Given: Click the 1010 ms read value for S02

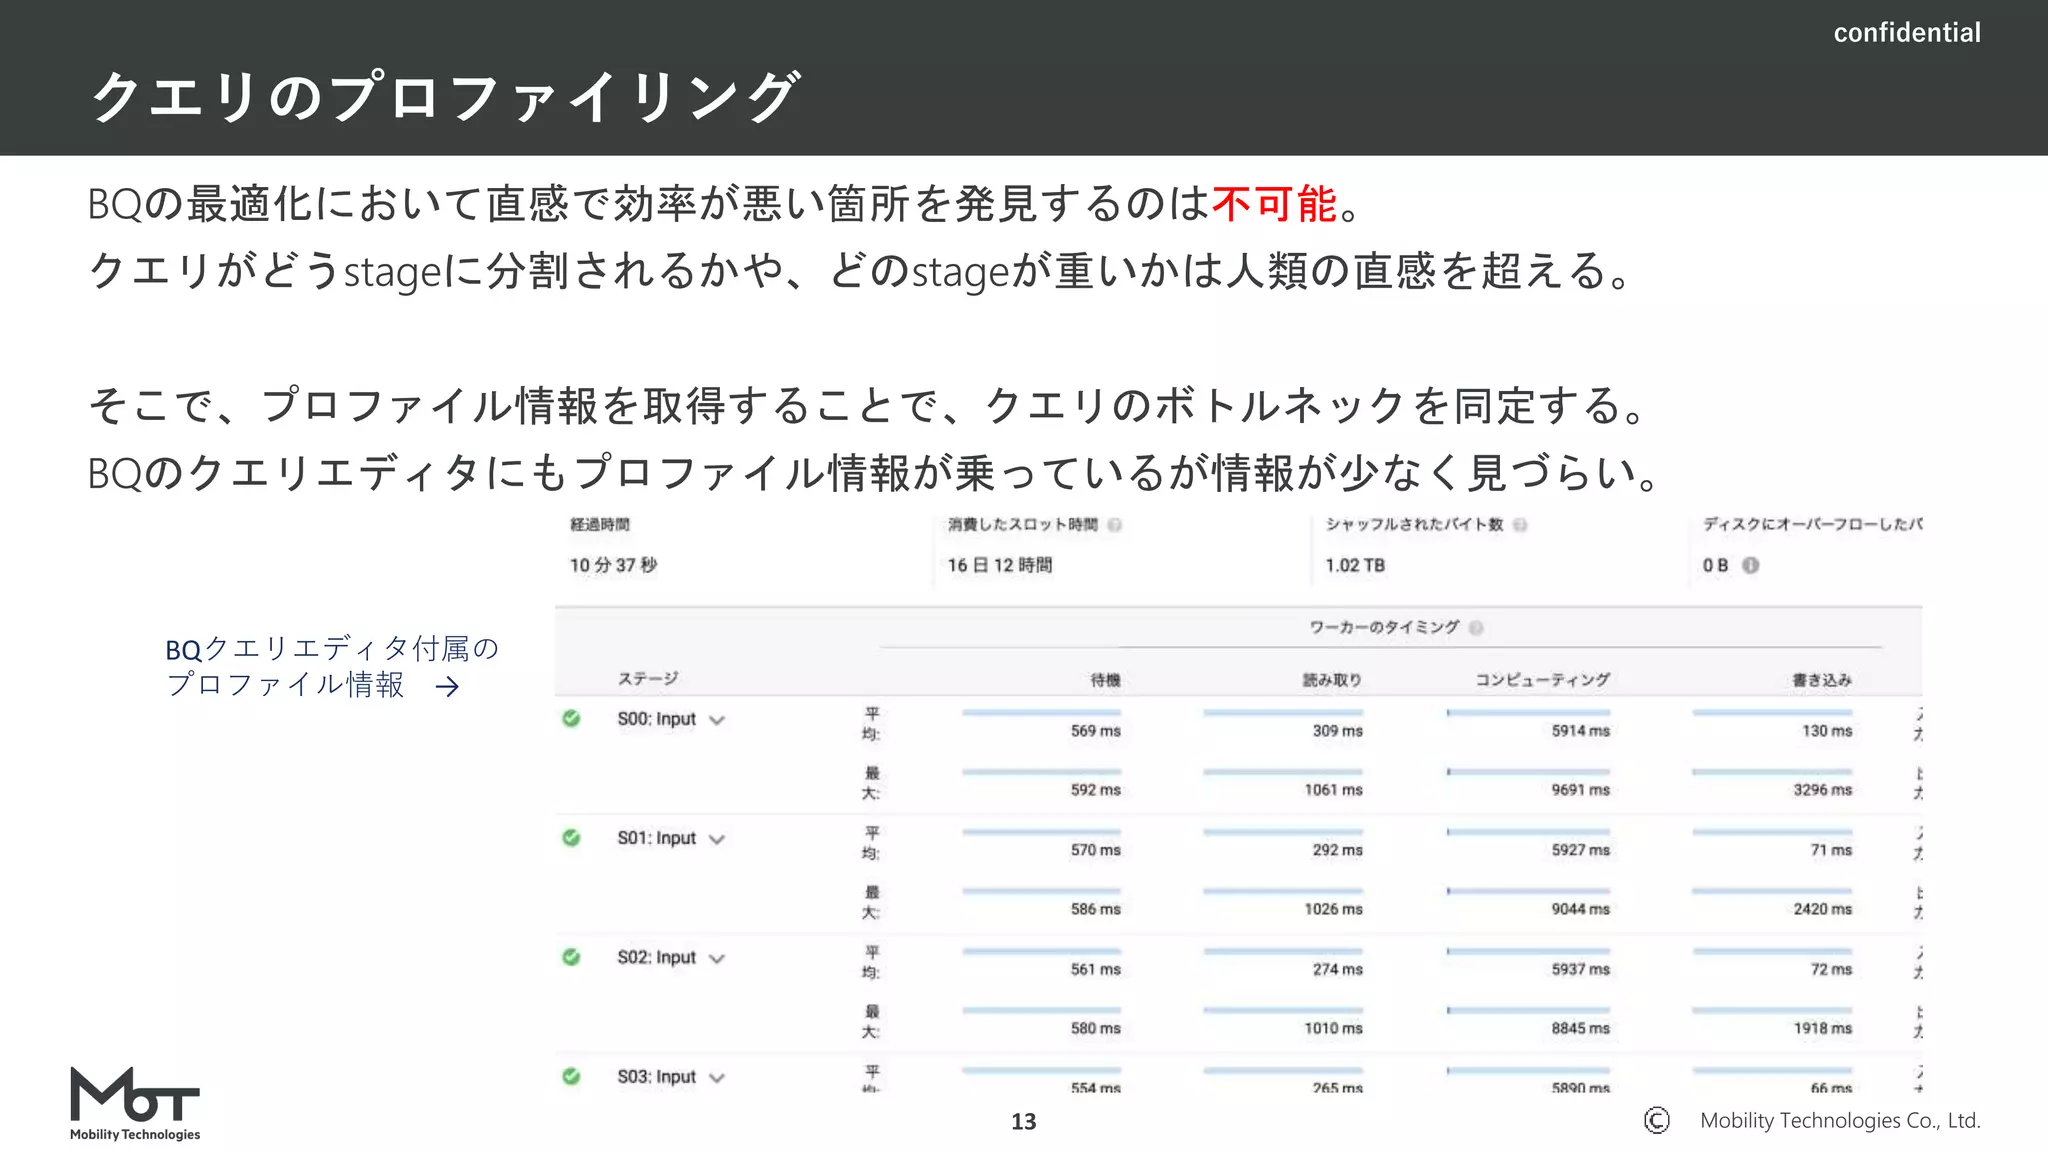Looking at the screenshot, I should coord(1333,1028).
